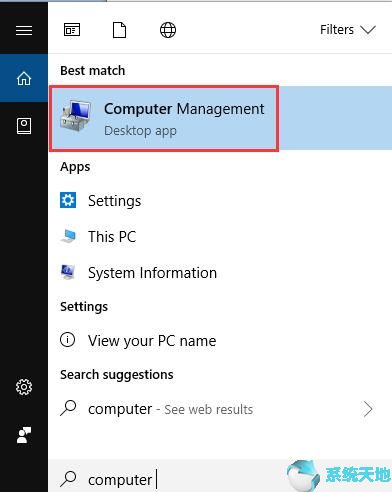Click the Apps section heading

coord(75,167)
